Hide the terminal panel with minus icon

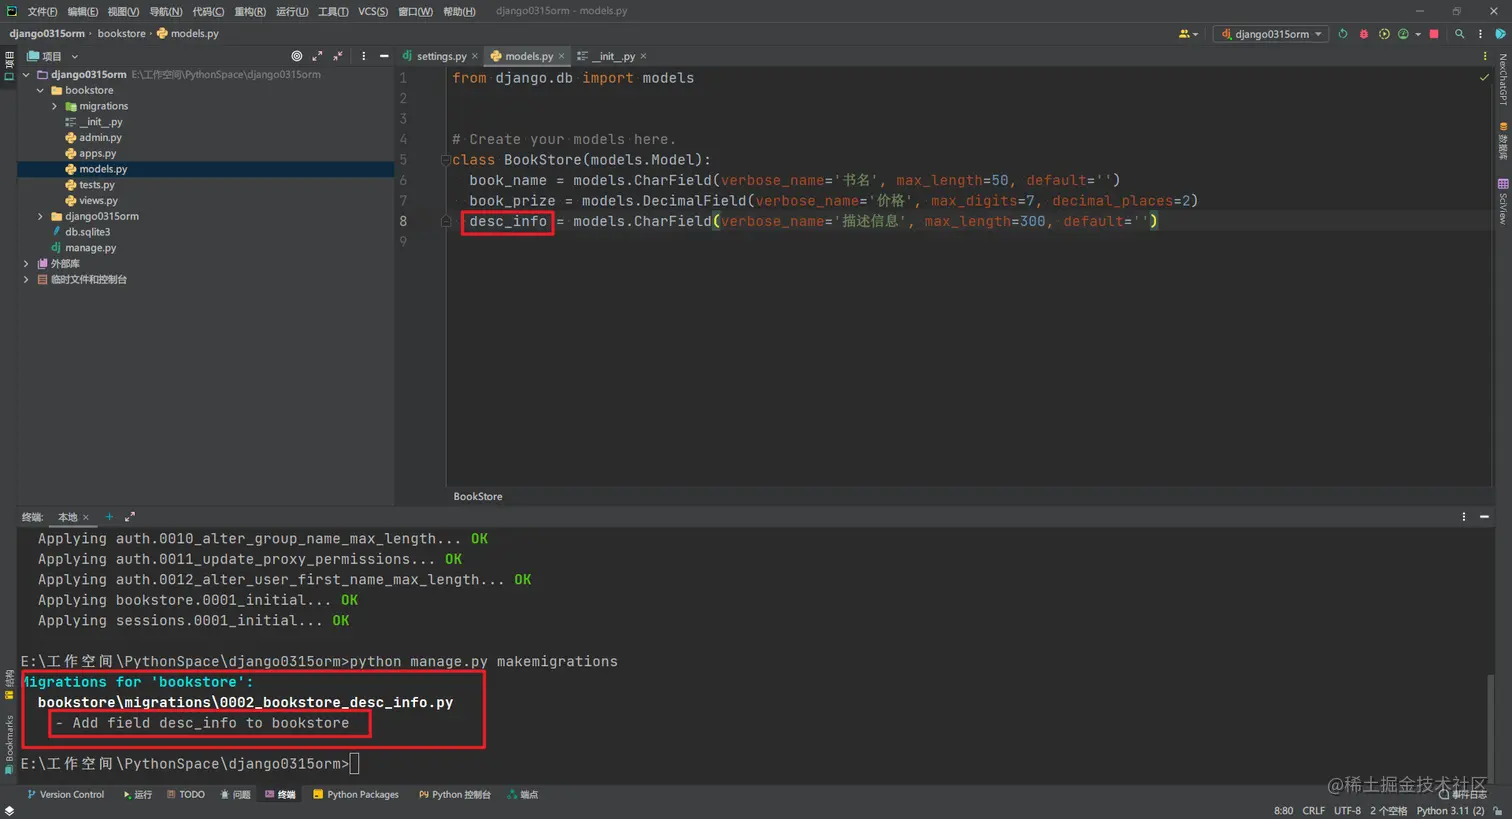[1484, 517]
